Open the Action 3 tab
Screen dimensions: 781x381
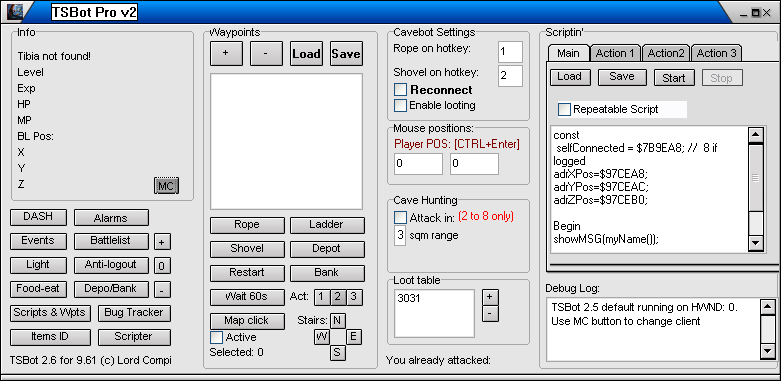click(716, 53)
